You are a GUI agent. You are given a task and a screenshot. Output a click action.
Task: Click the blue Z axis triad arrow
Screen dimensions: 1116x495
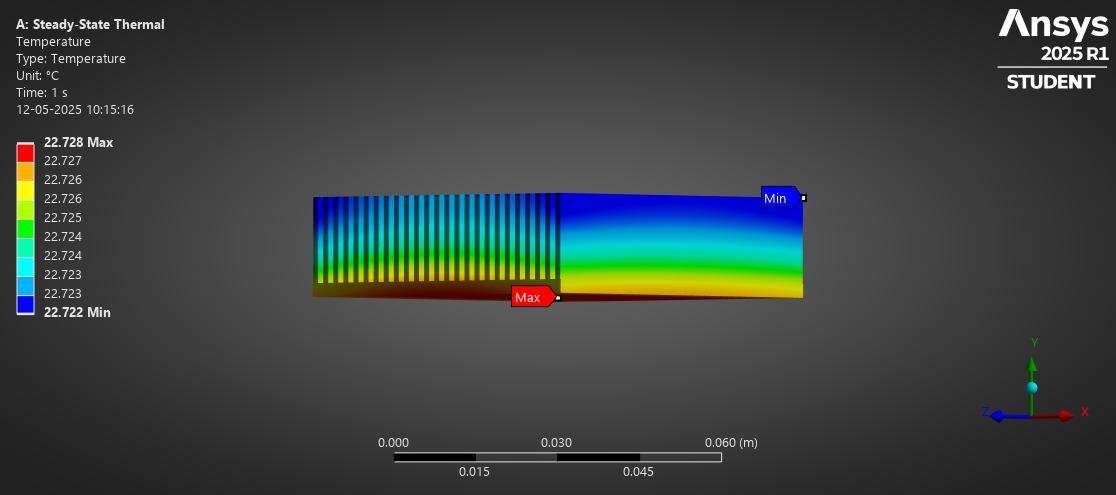[996, 415]
